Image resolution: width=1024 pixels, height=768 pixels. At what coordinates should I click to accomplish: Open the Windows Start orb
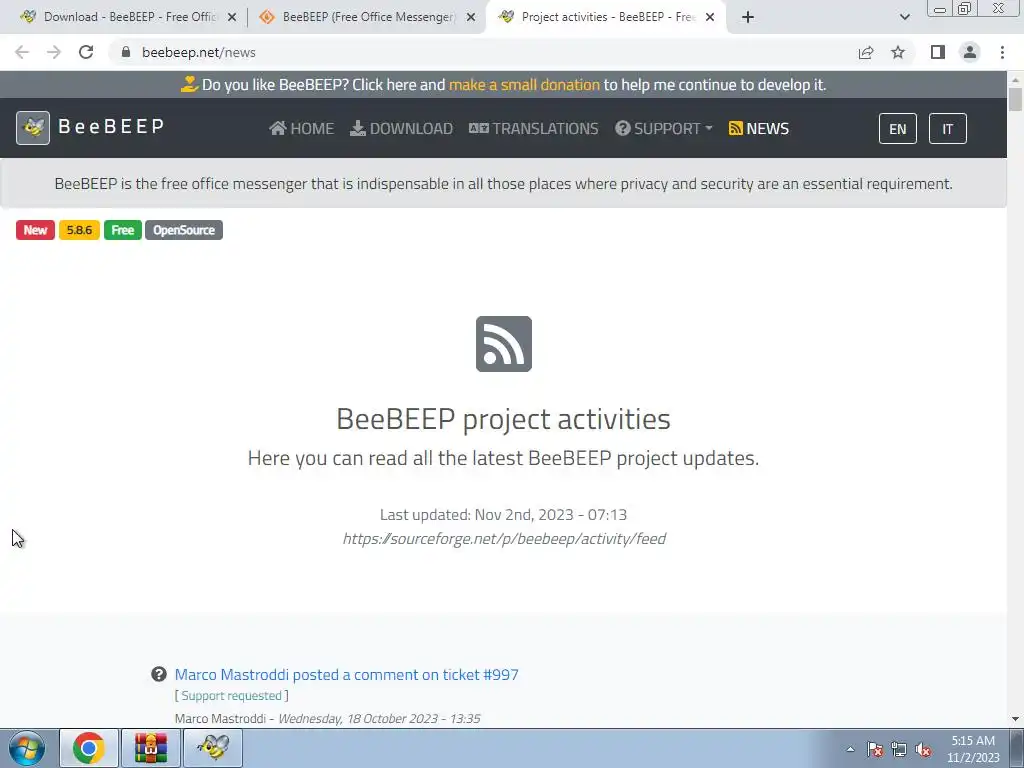pyautogui.click(x=26, y=748)
